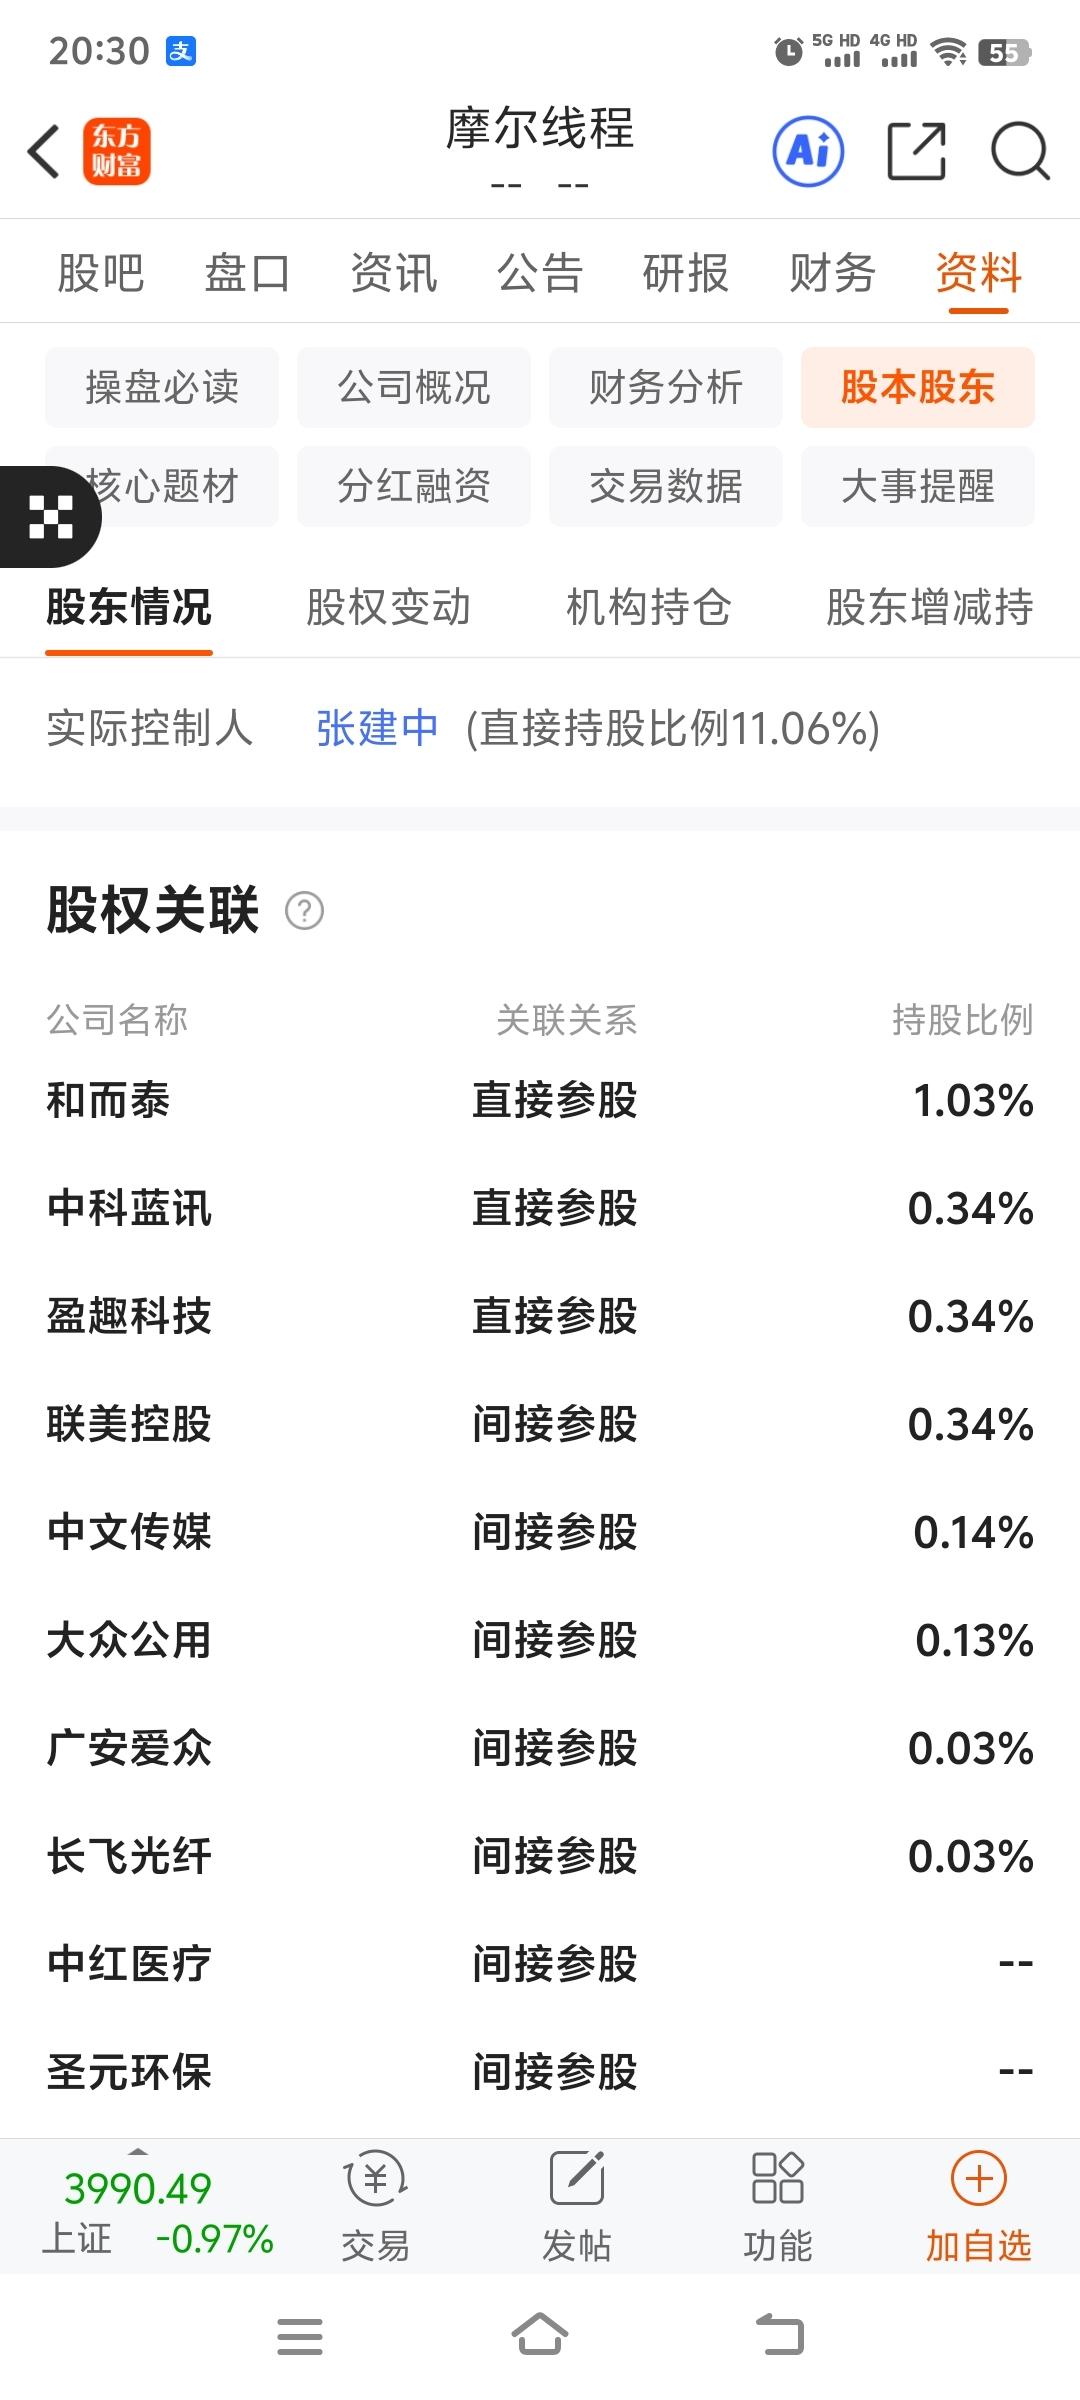Image resolution: width=1080 pixels, height=2400 pixels.
Task: Switch to the 财务 tab
Action: [832, 273]
